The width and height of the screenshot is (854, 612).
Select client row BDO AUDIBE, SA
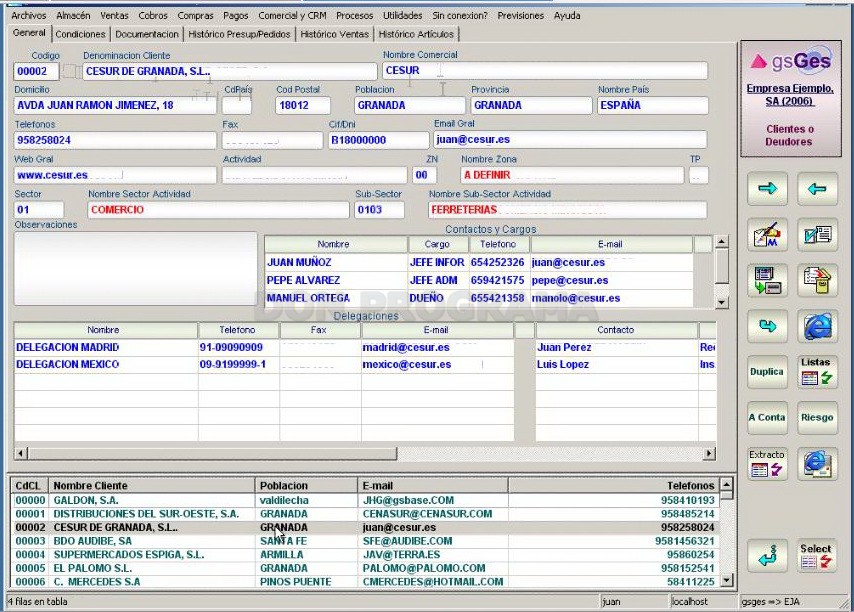[x=365, y=541]
